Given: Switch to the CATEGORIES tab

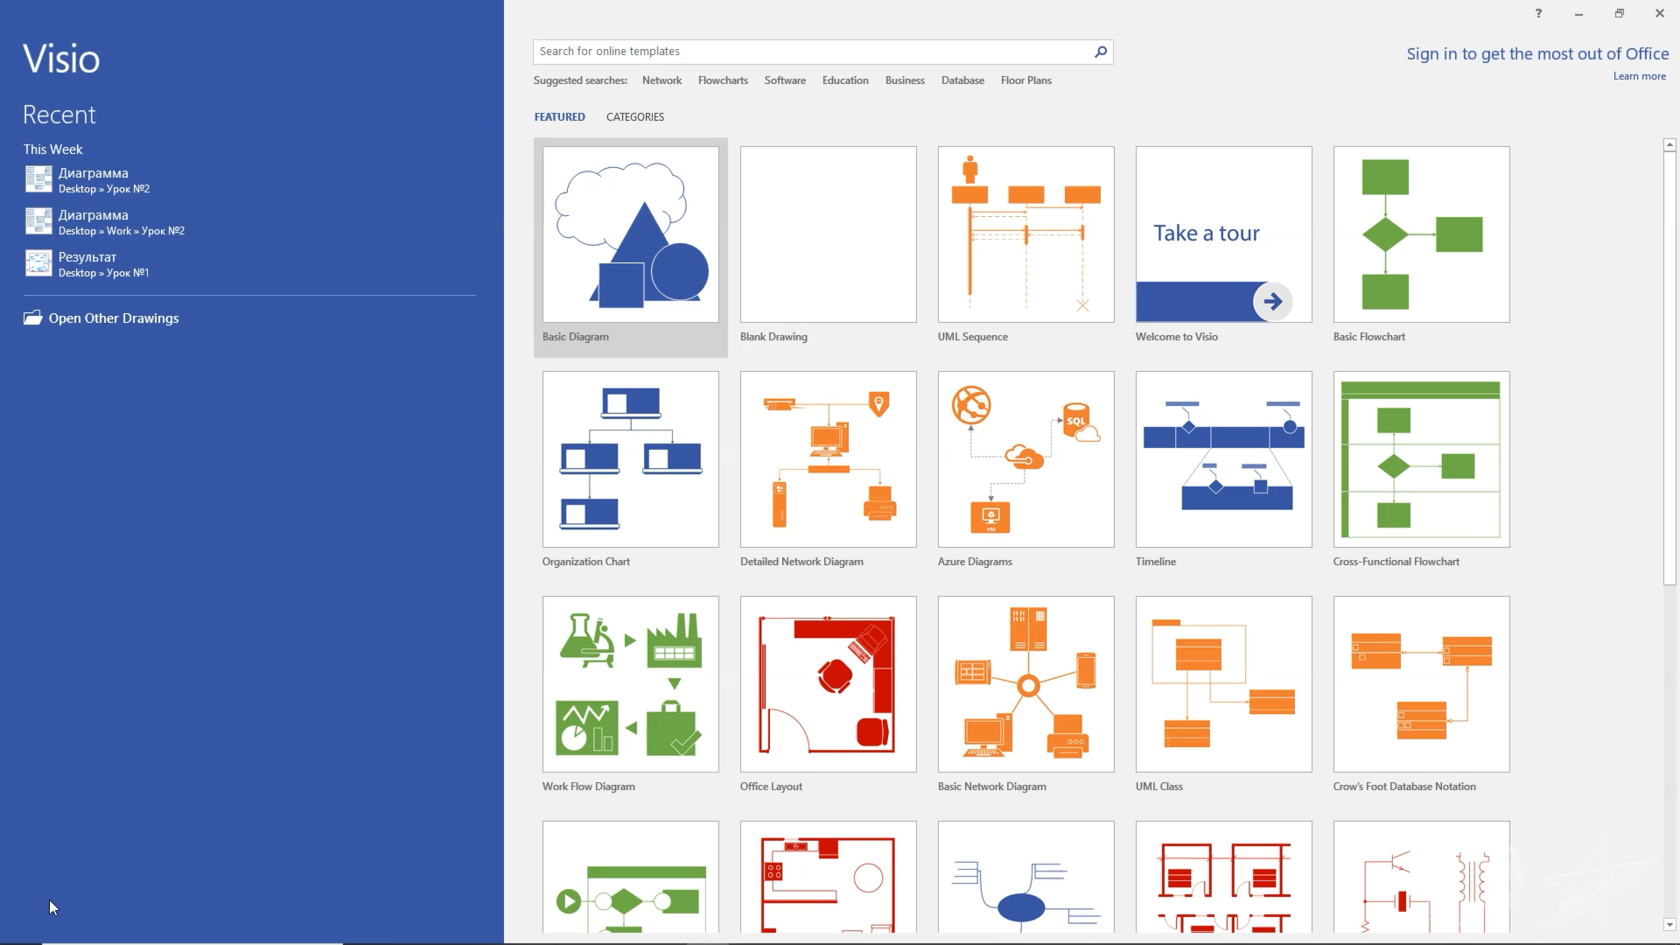Looking at the screenshot, I should coord(635,117).
